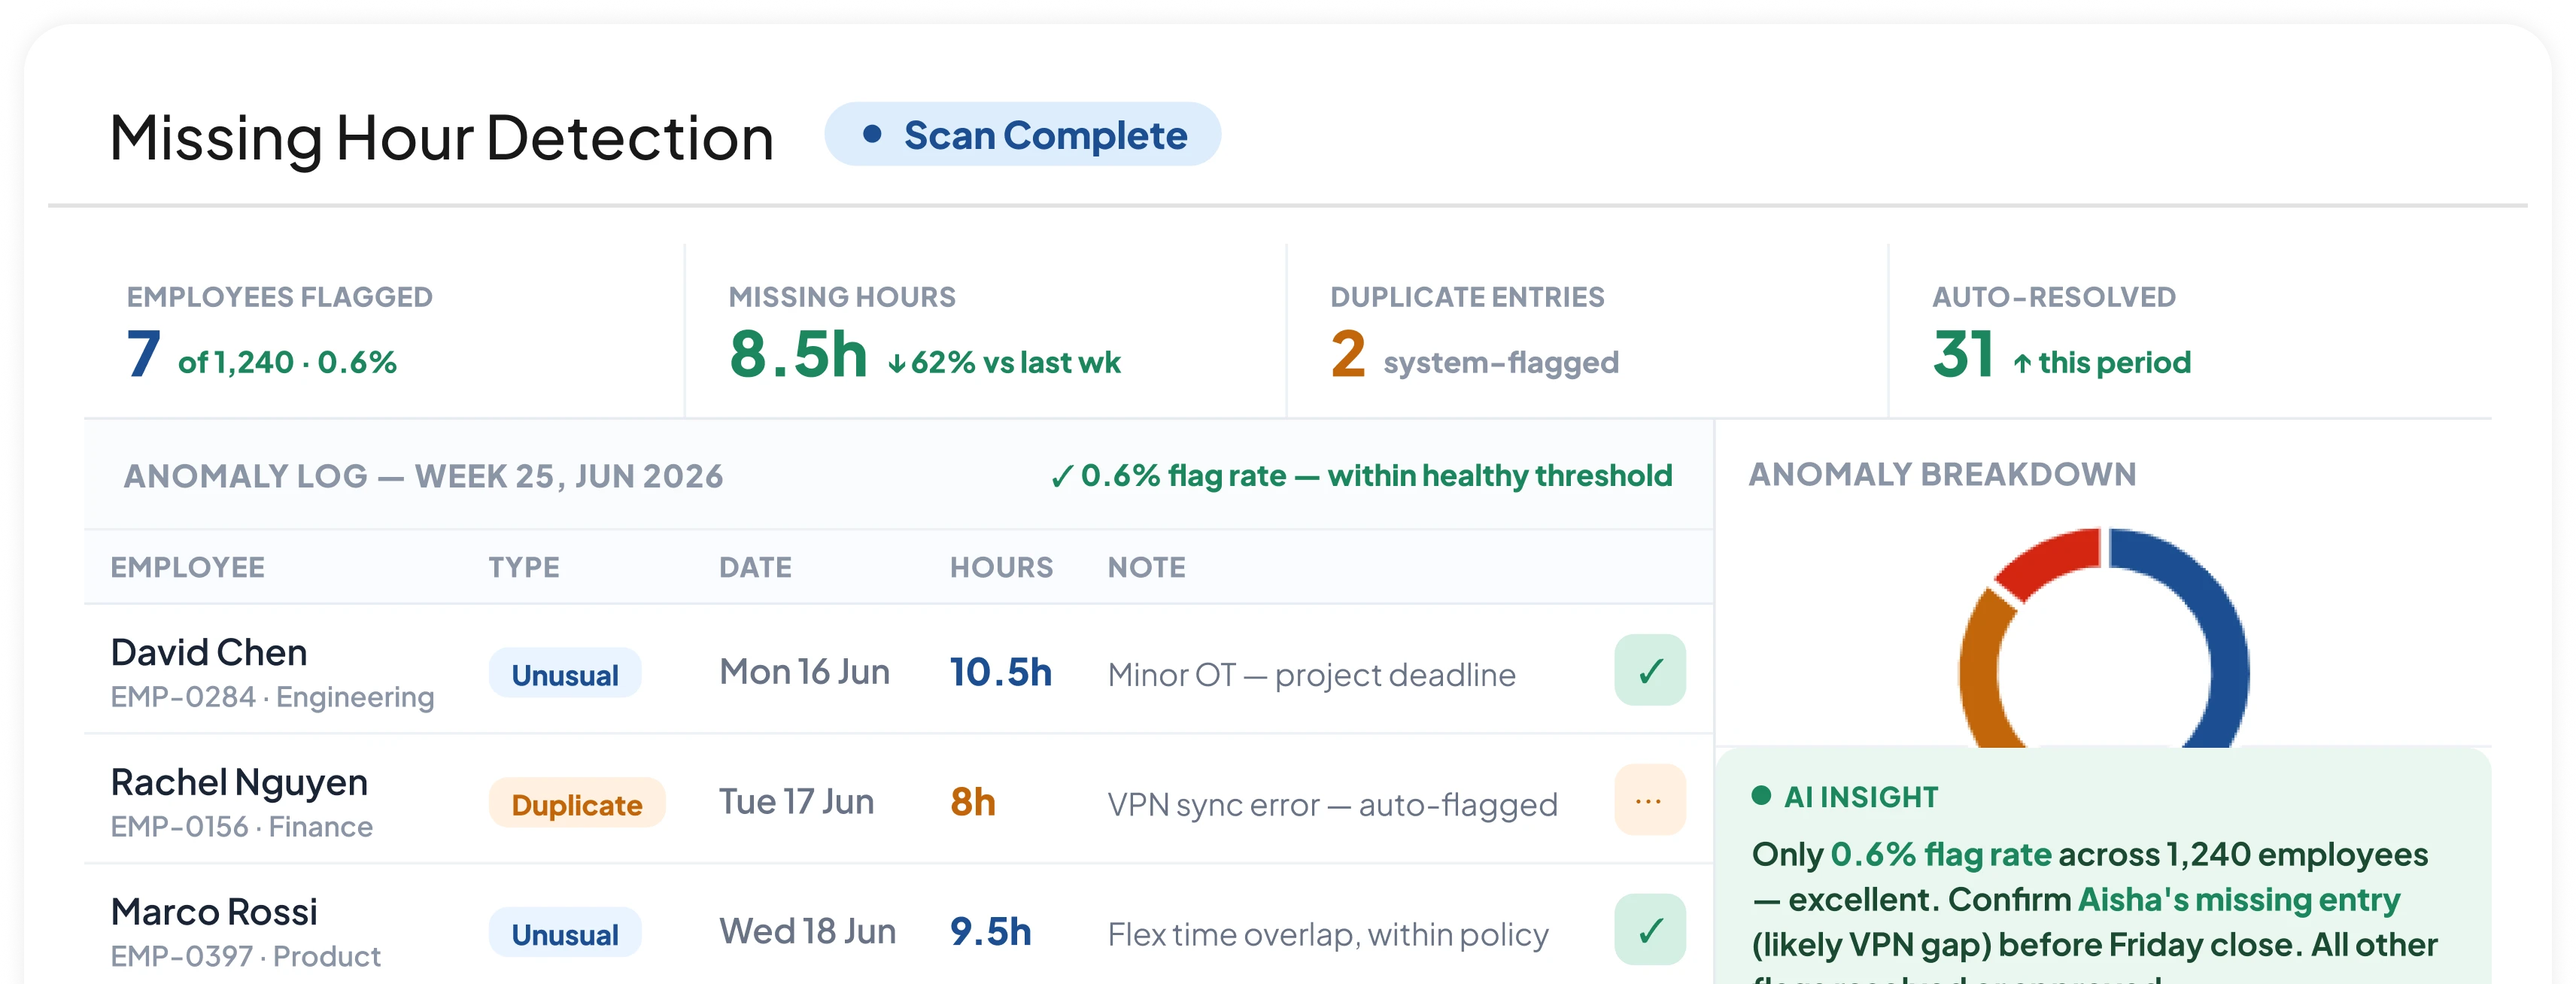Click the Employees Flagged value 7

pyautogui.click(x=143, y=354)
